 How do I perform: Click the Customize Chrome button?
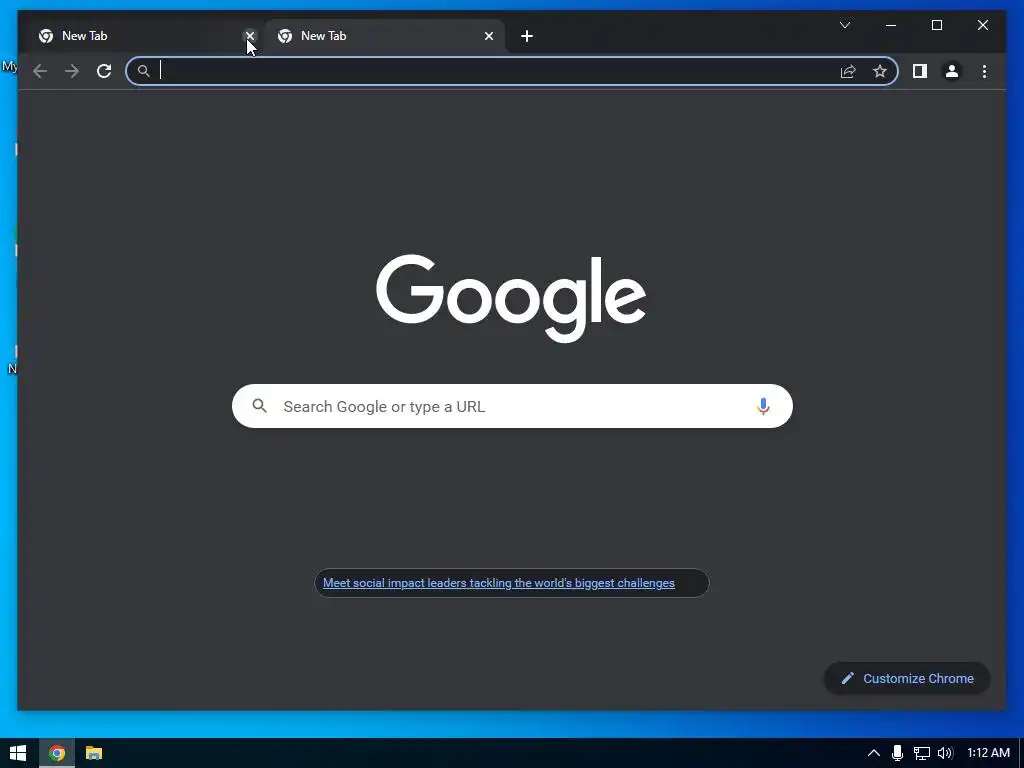(907, 679)
